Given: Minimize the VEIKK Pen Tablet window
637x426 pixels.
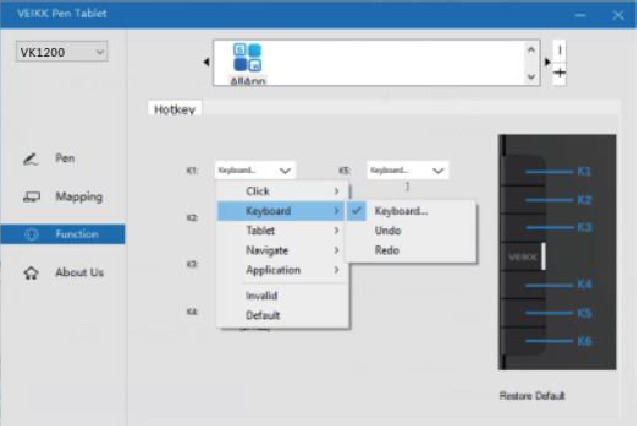Looking at the screenshot, I should point(580,15).
